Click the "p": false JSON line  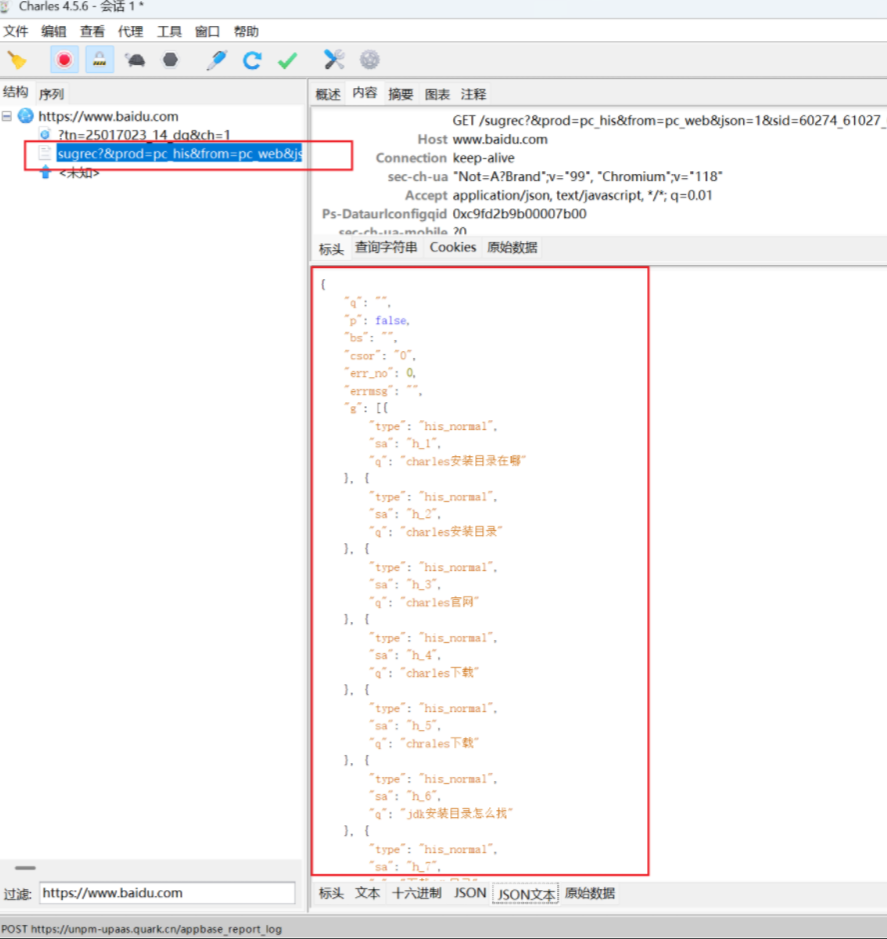[x=377, y=321]
